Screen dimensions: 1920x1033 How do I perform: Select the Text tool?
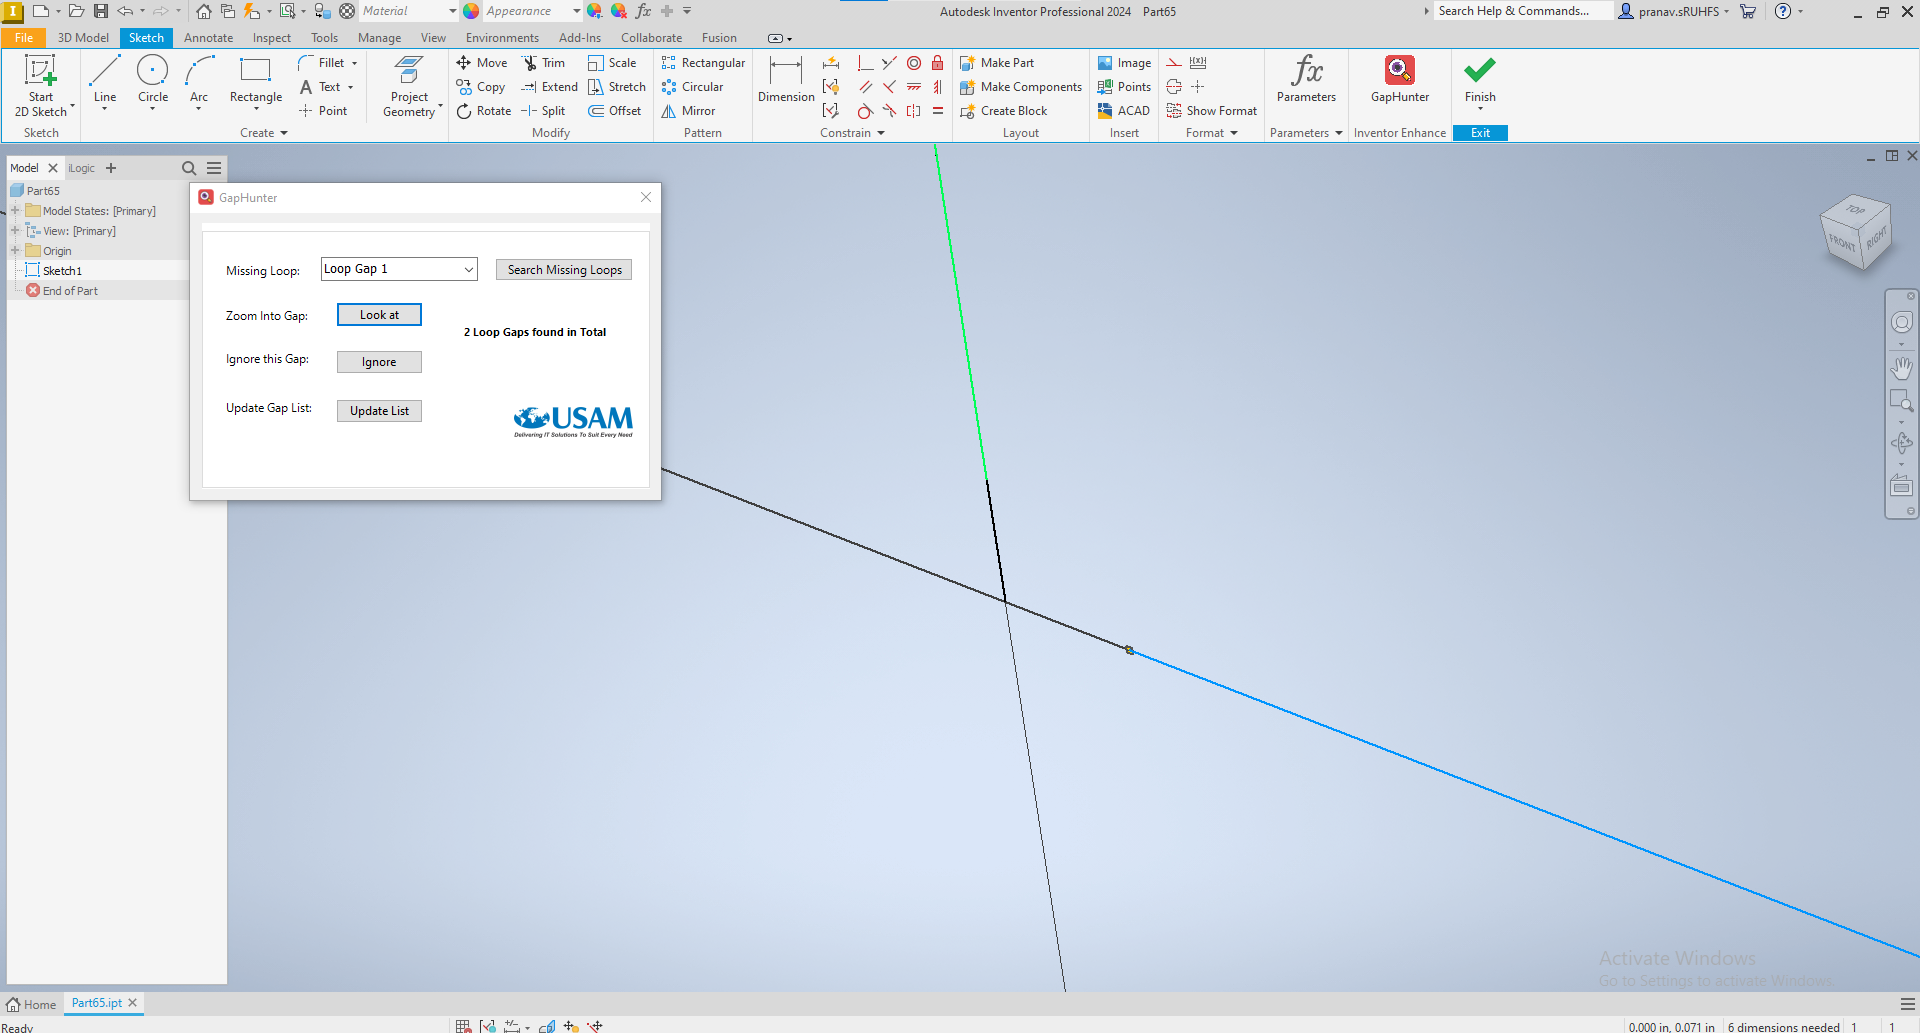327,87
